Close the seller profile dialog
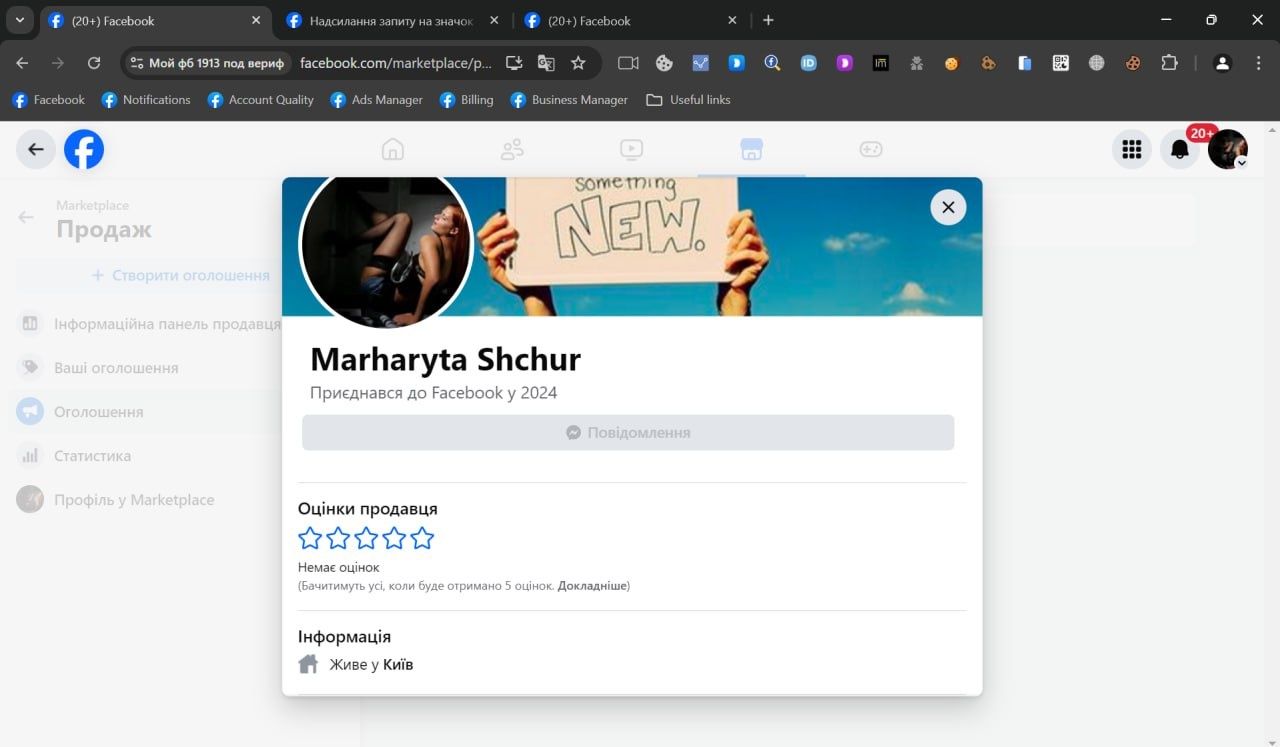This screenshot has height=747, width=1280. 948,207
